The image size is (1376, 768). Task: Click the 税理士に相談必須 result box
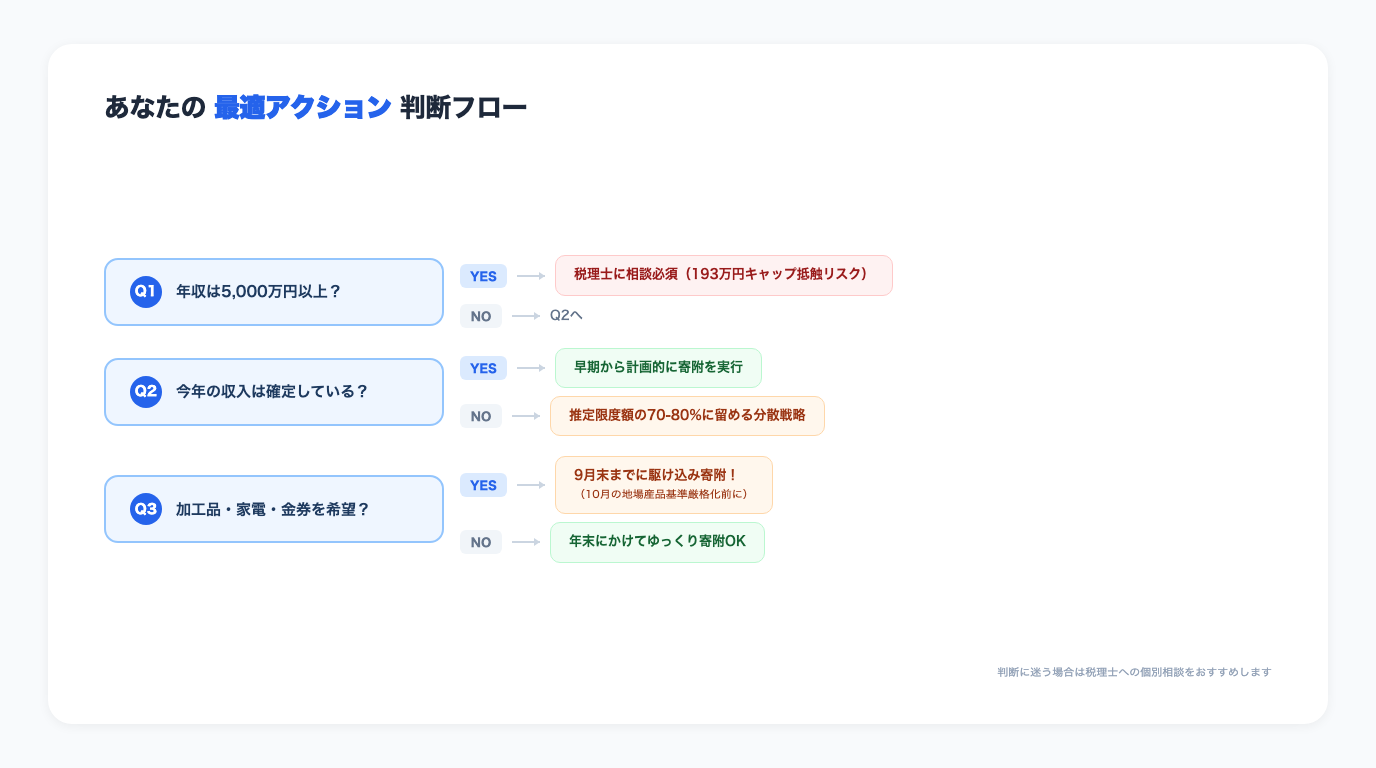tap(723, 275)
